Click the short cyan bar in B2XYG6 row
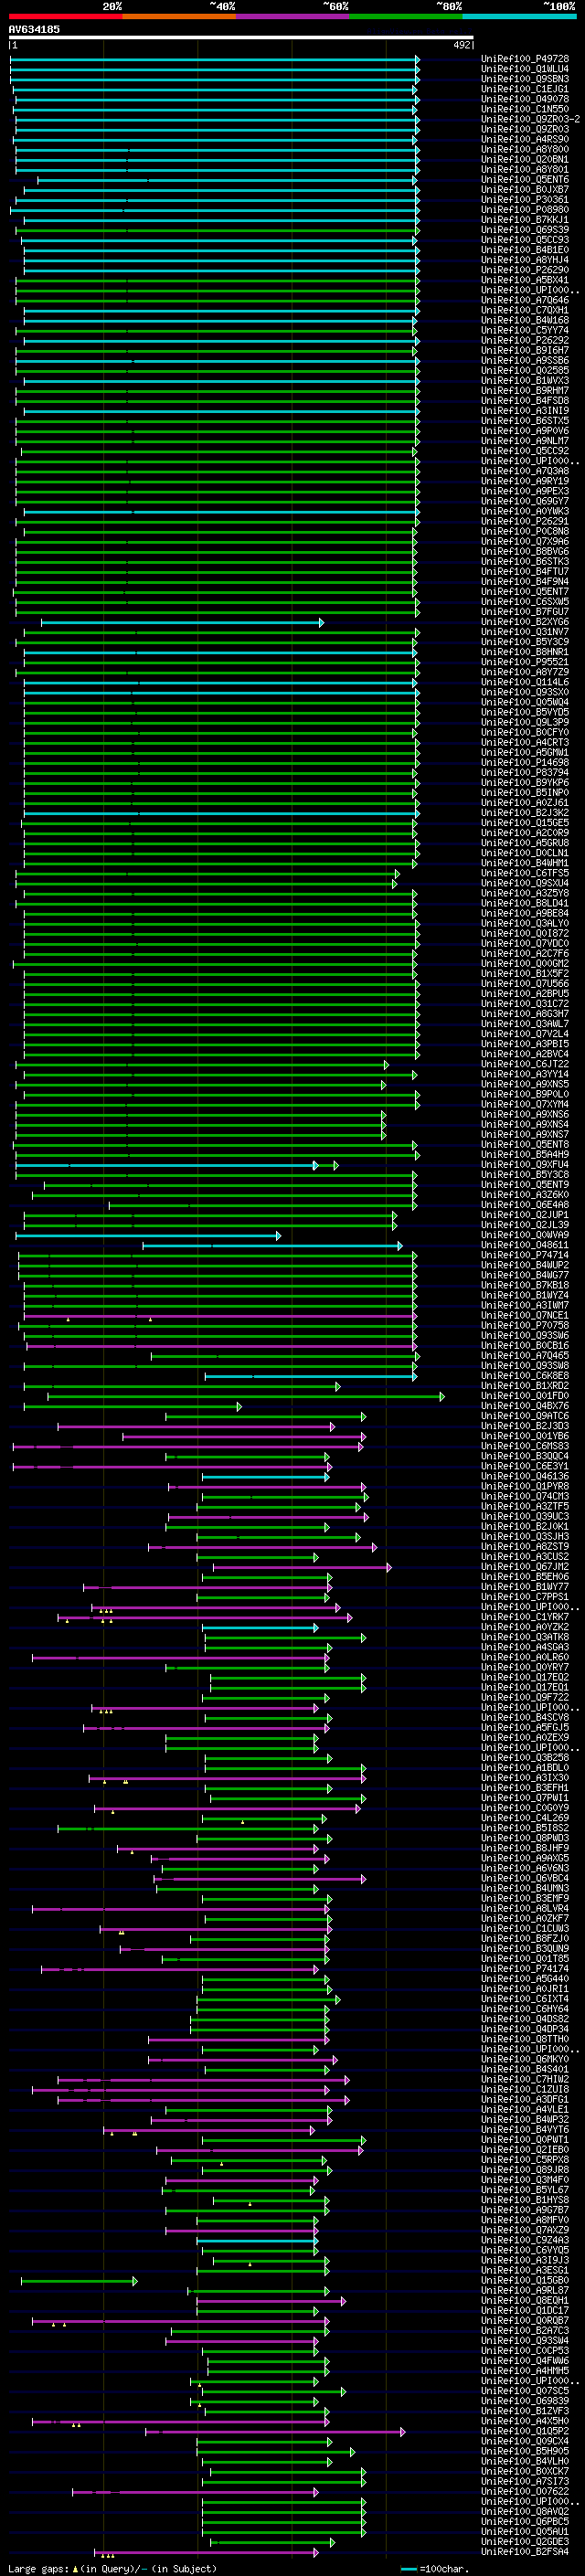The height and width of the screenshot is (2576, 585). click(182, 622)
